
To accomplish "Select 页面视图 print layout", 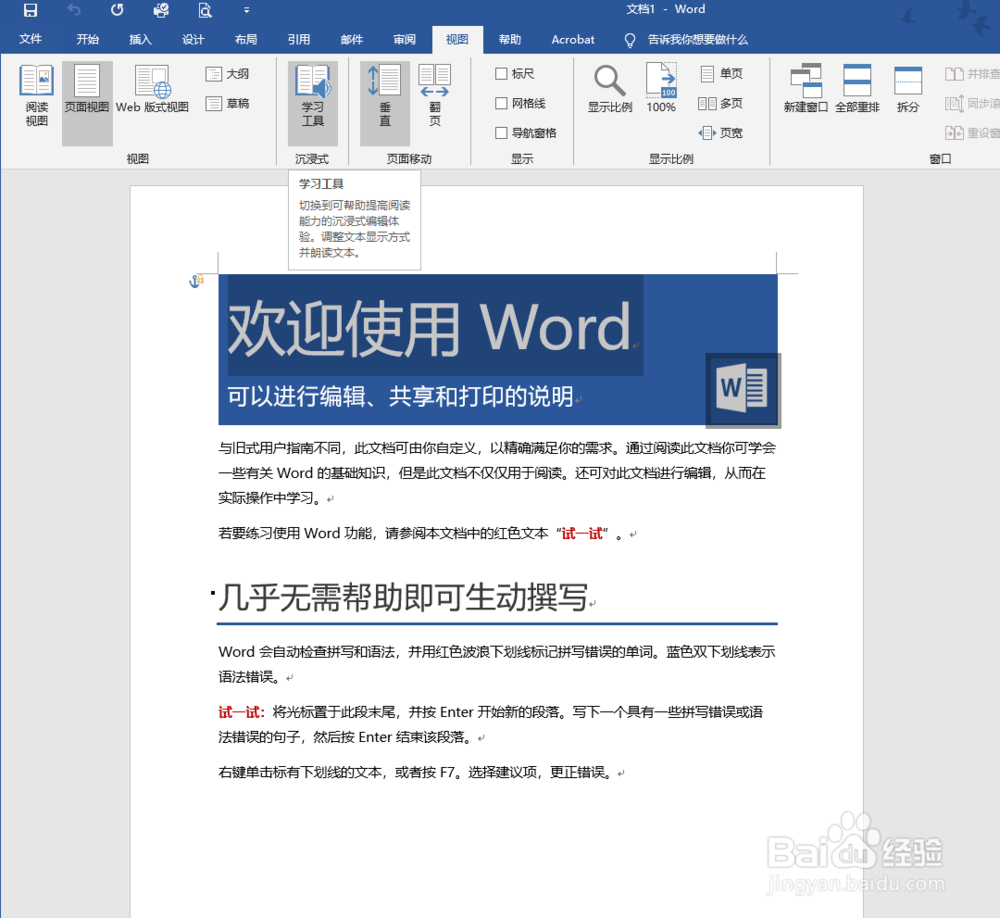I will click(x=87, y=103).
